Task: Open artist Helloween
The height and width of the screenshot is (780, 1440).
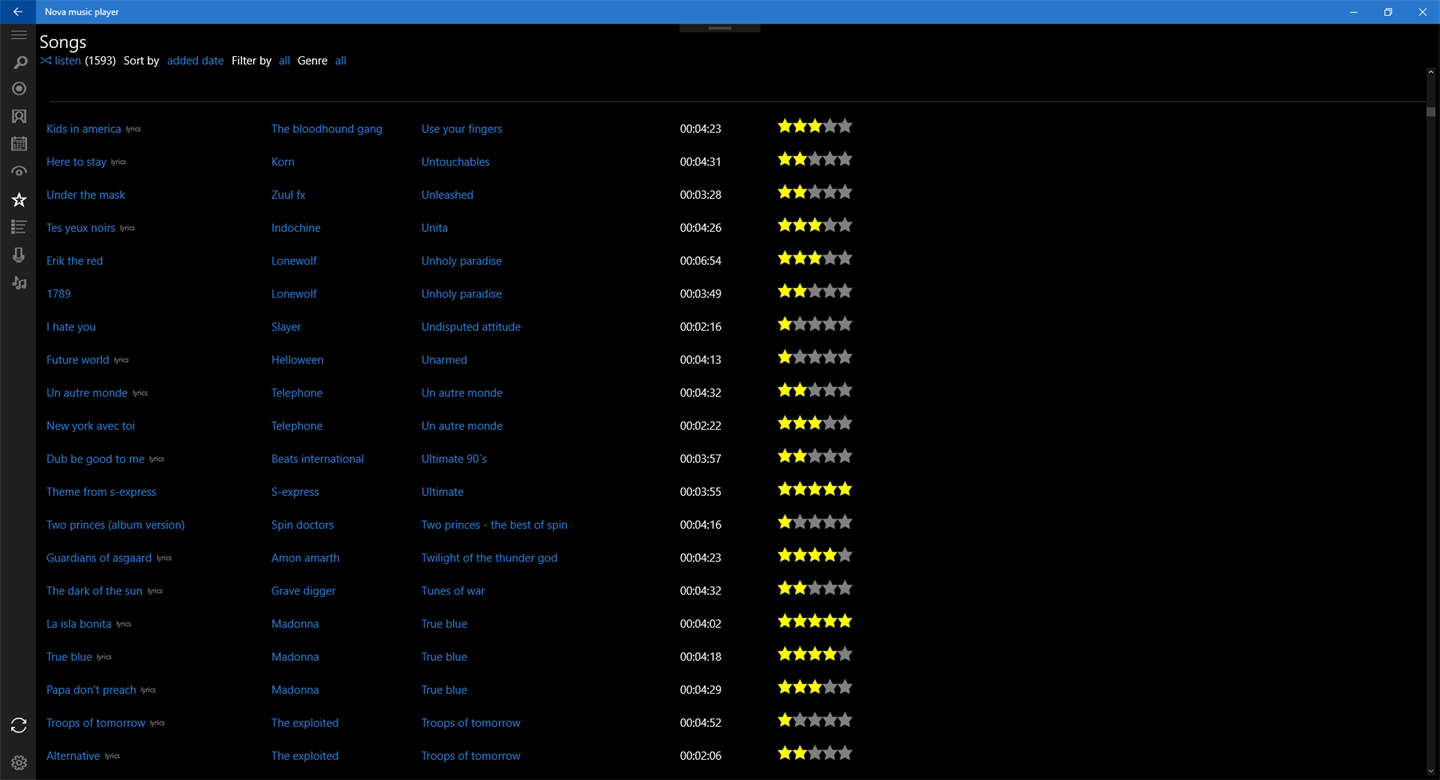Action: (x=297, y=360)
